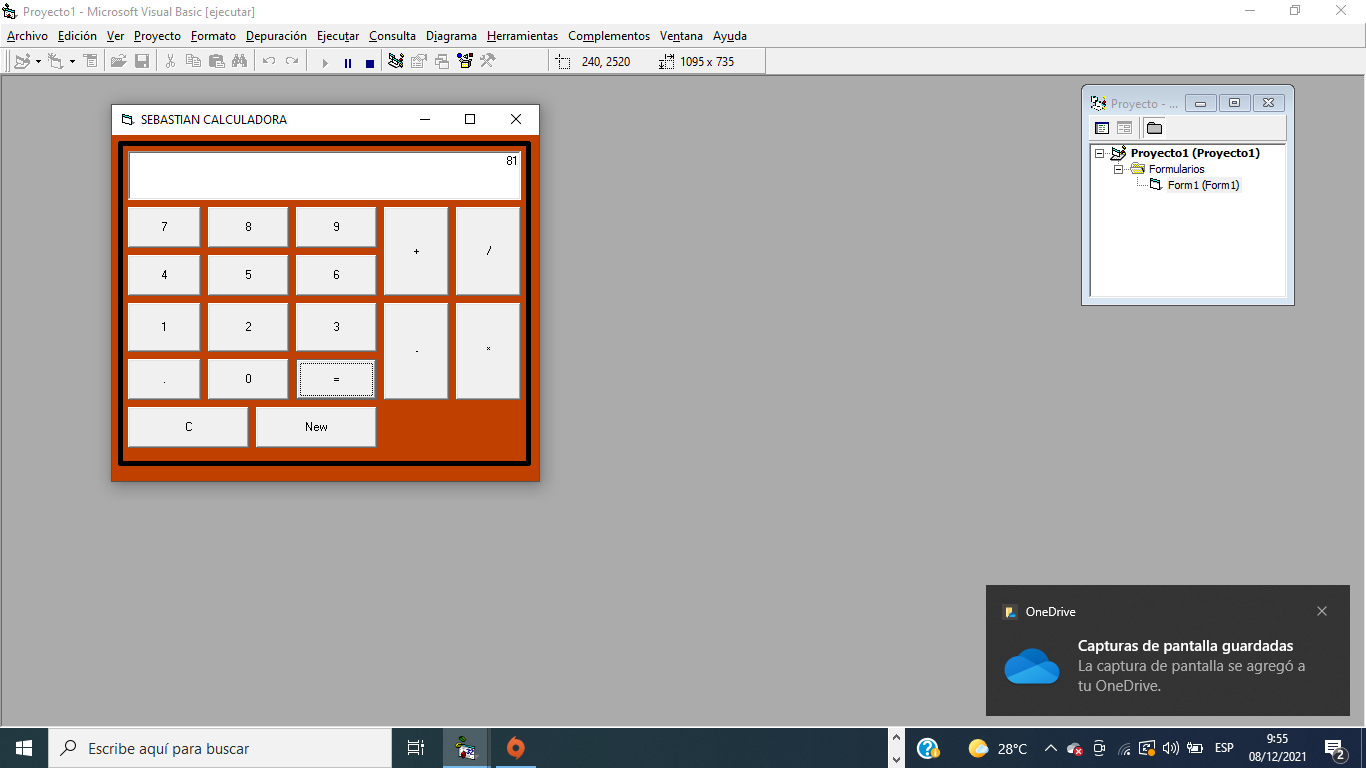The height and width of the screenshot is (768, 1366).
Task: Open the Consulta menu
Action: pos(392,36)
